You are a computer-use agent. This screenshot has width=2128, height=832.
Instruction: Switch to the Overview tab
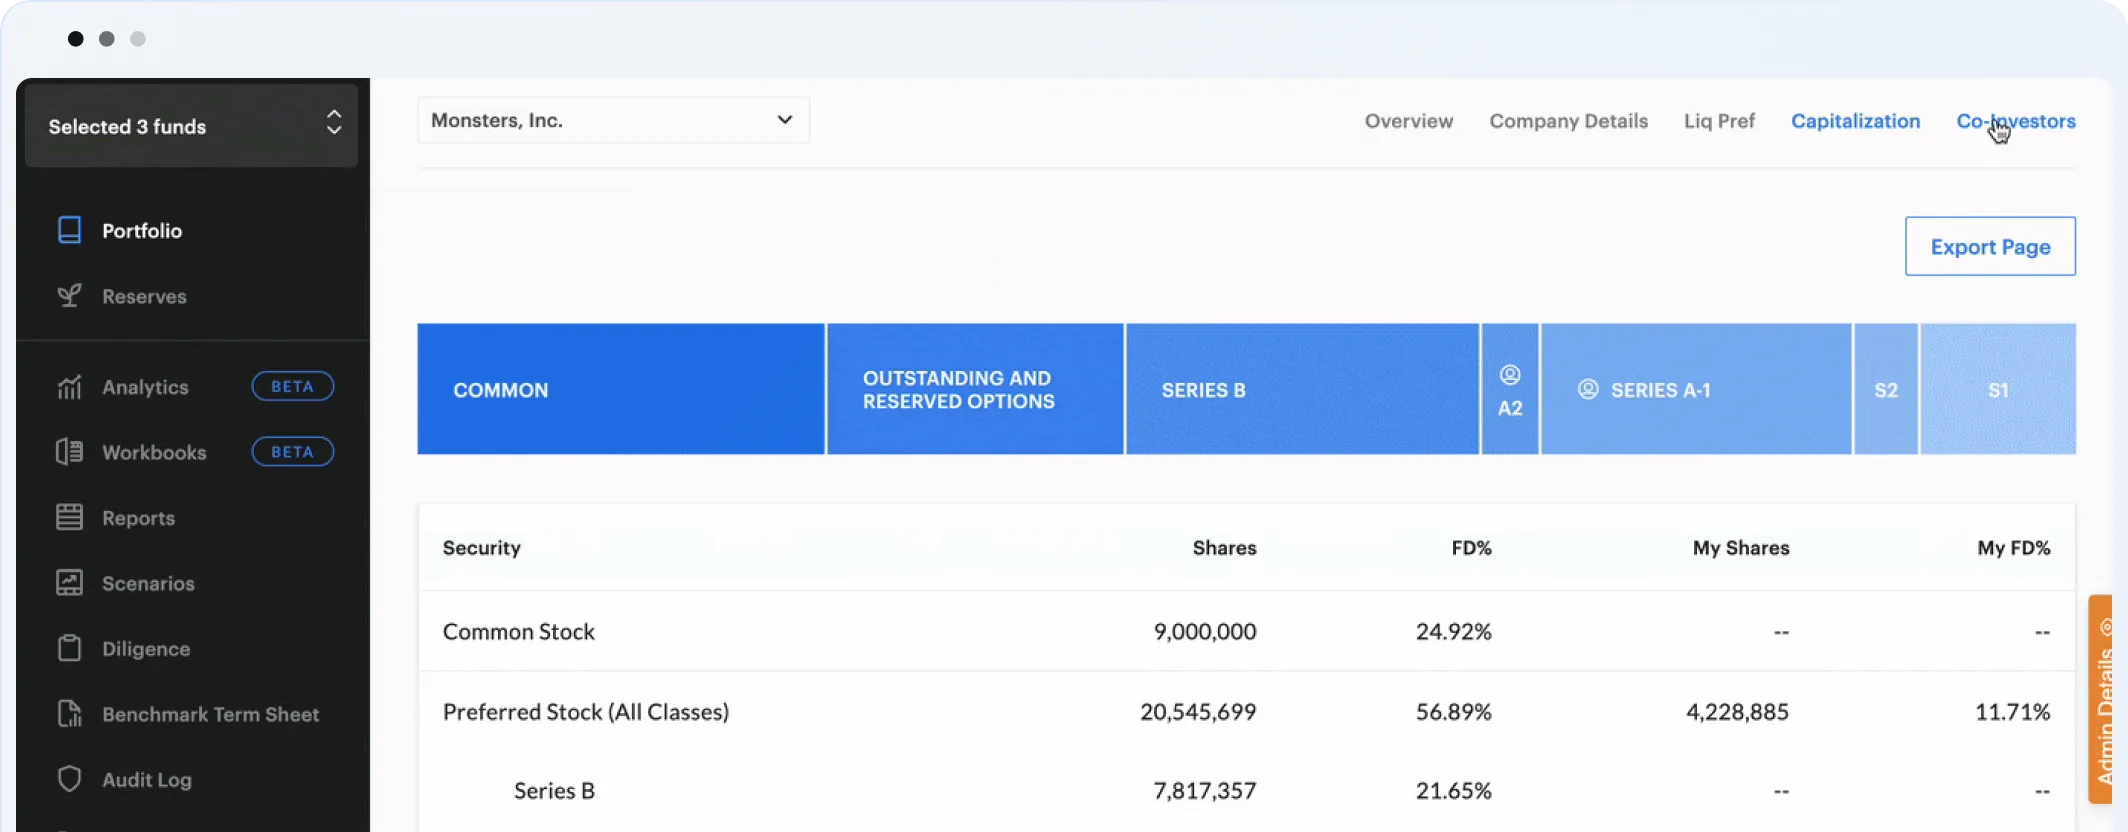(1408, 121)
